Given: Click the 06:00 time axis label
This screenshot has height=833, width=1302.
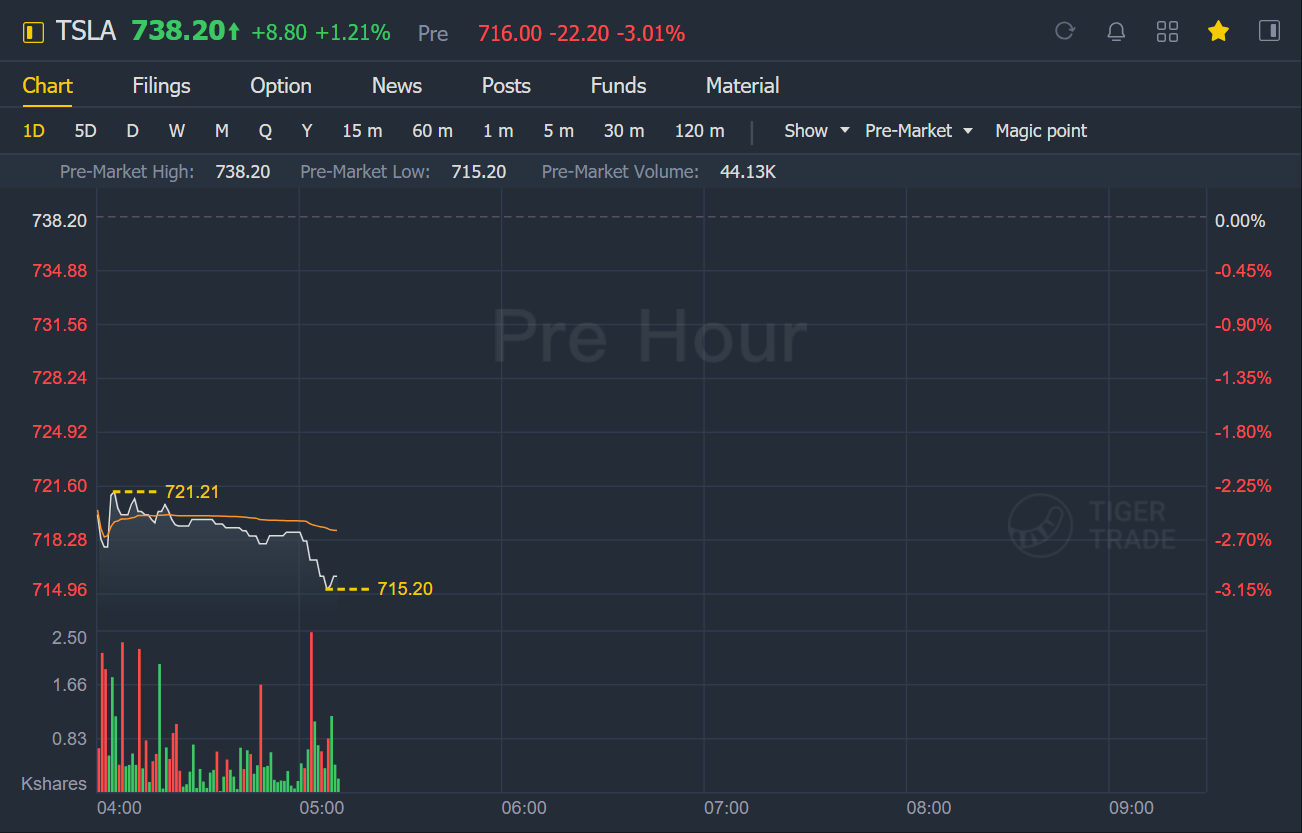Looking at the screenshot, I should tap(524, 807).
